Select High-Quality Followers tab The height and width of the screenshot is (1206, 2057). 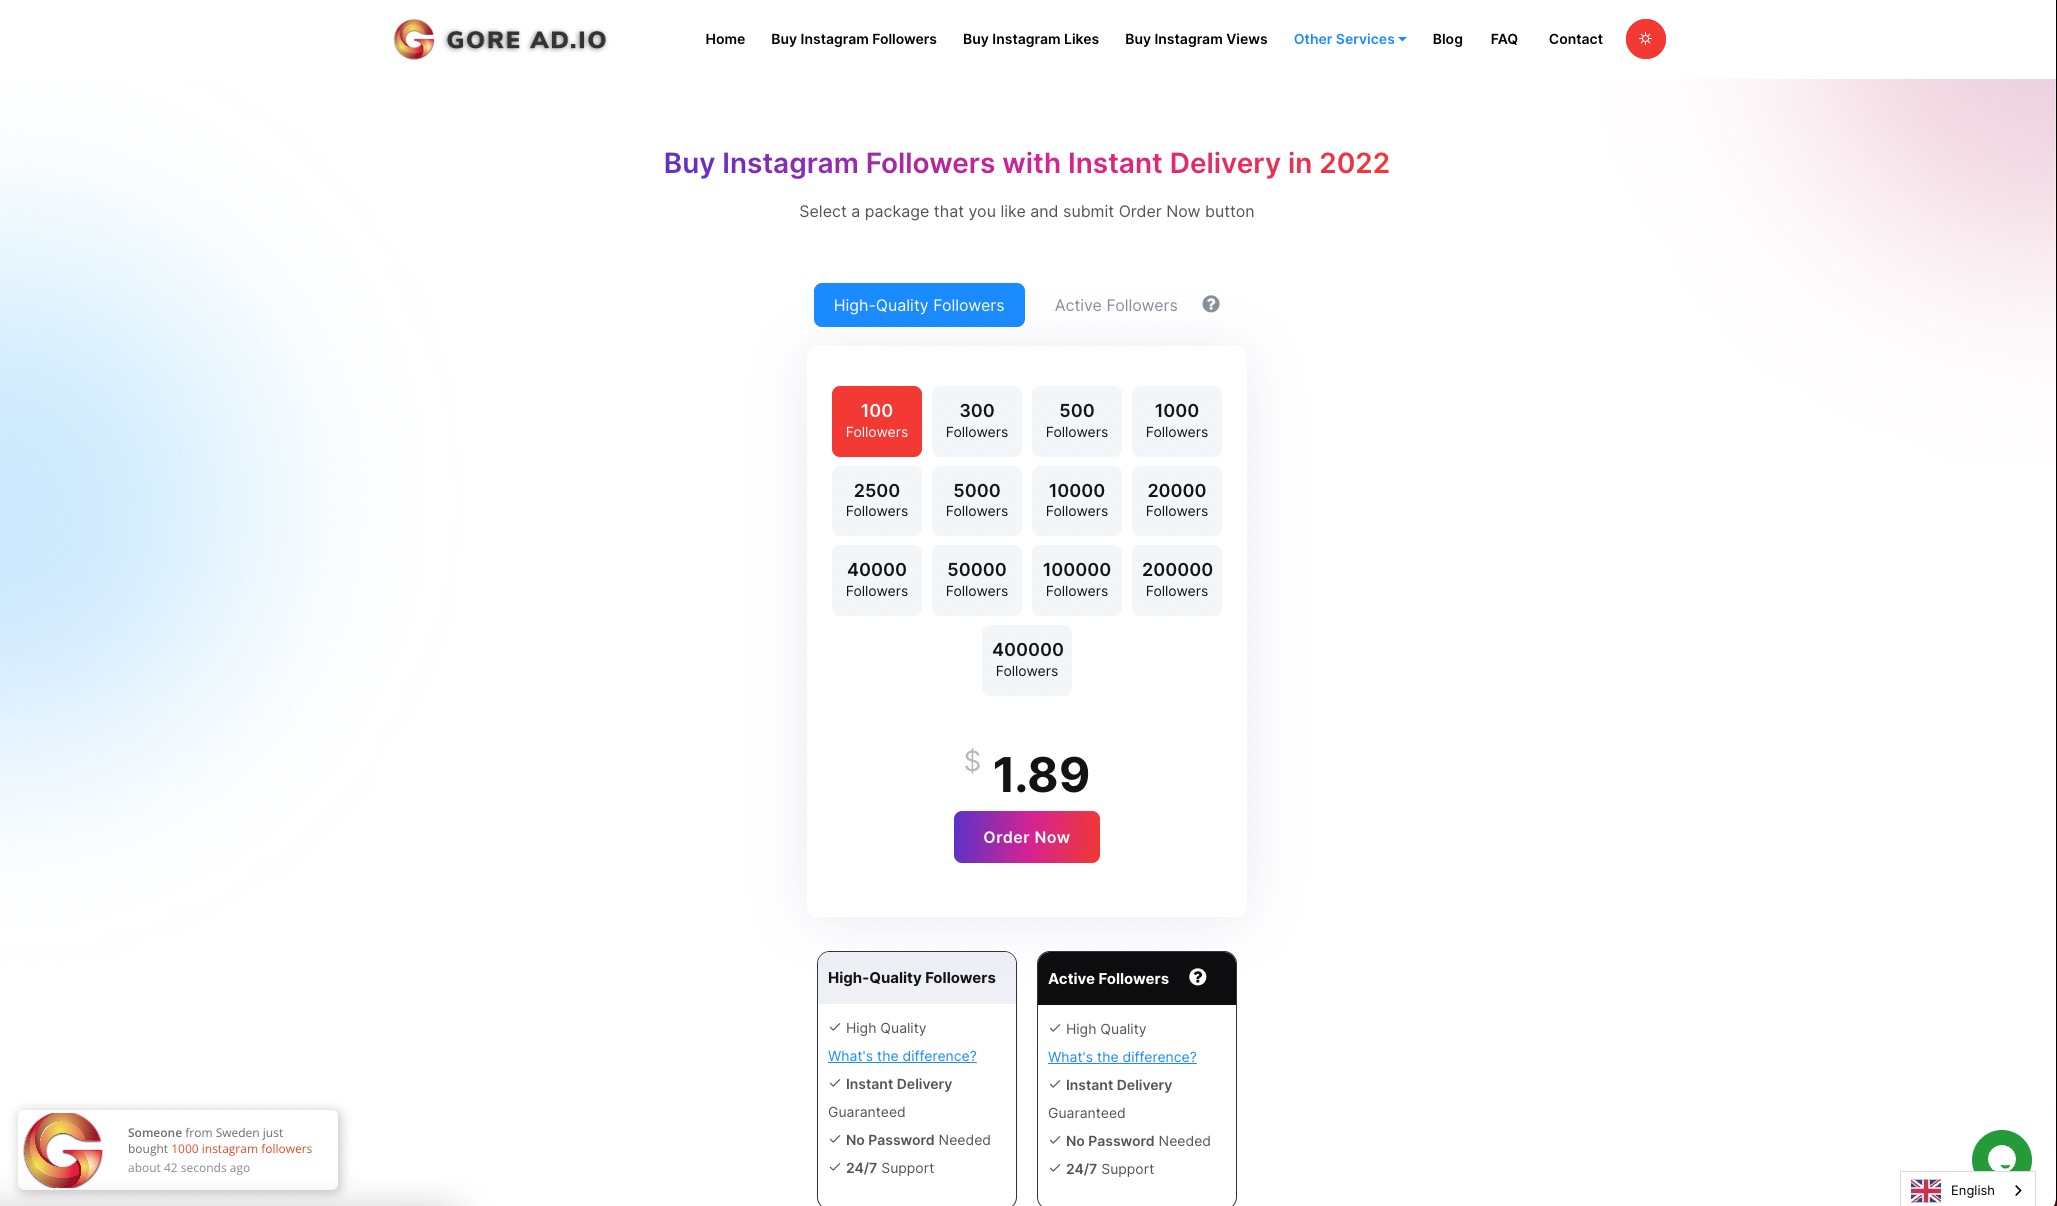click(x=919, y=304)
